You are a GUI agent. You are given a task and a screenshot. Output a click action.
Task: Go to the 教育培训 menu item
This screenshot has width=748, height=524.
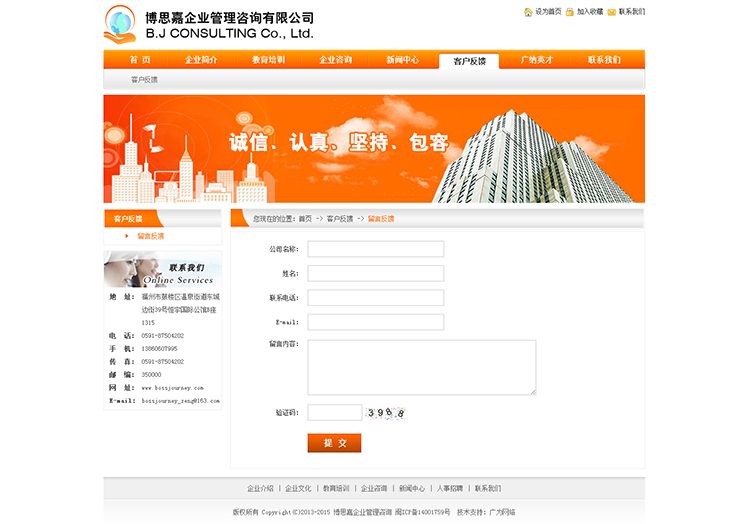pos(268,60)
